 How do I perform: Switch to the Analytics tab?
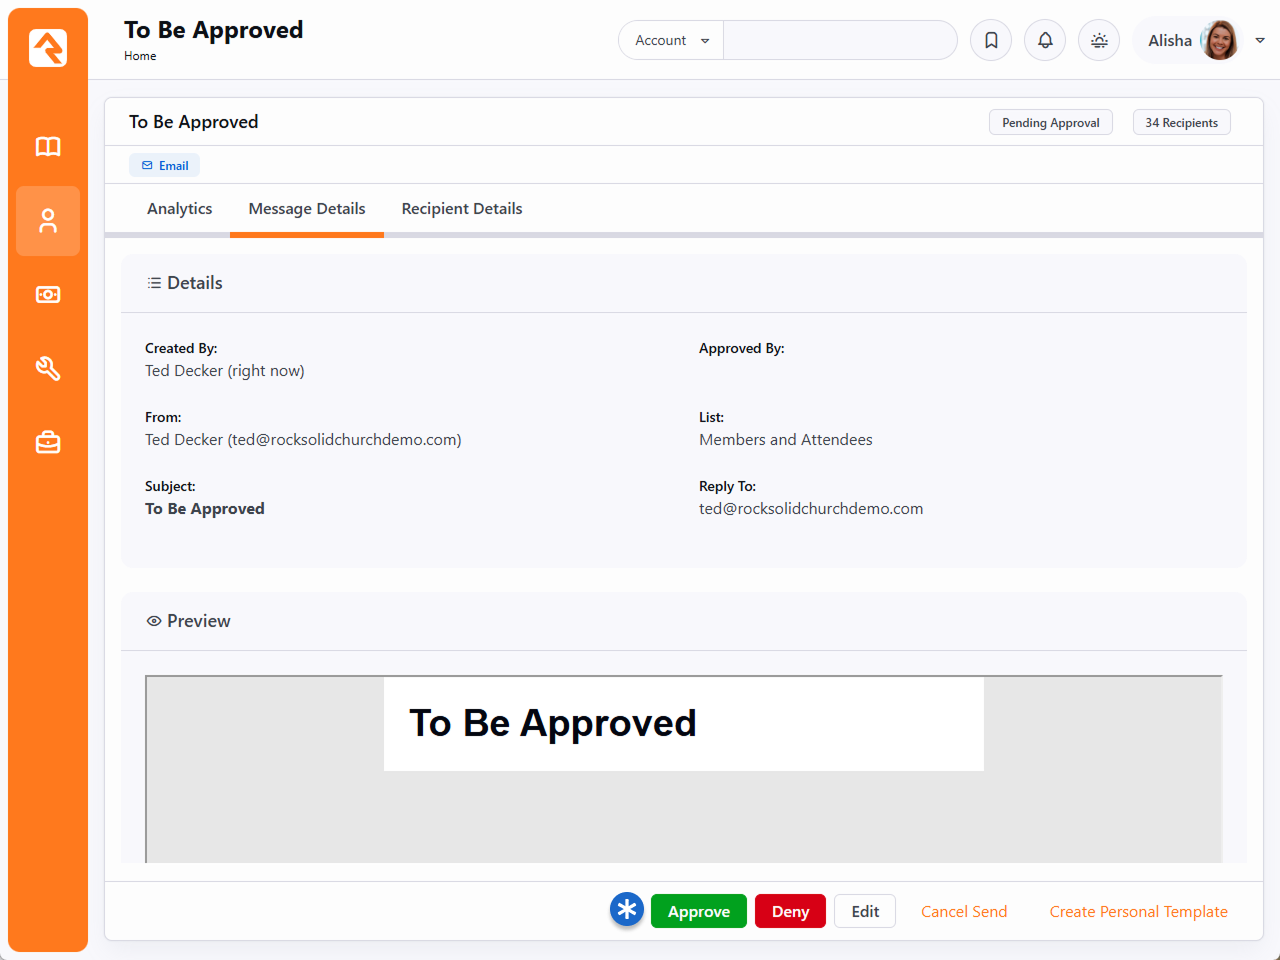coord(179,209)
